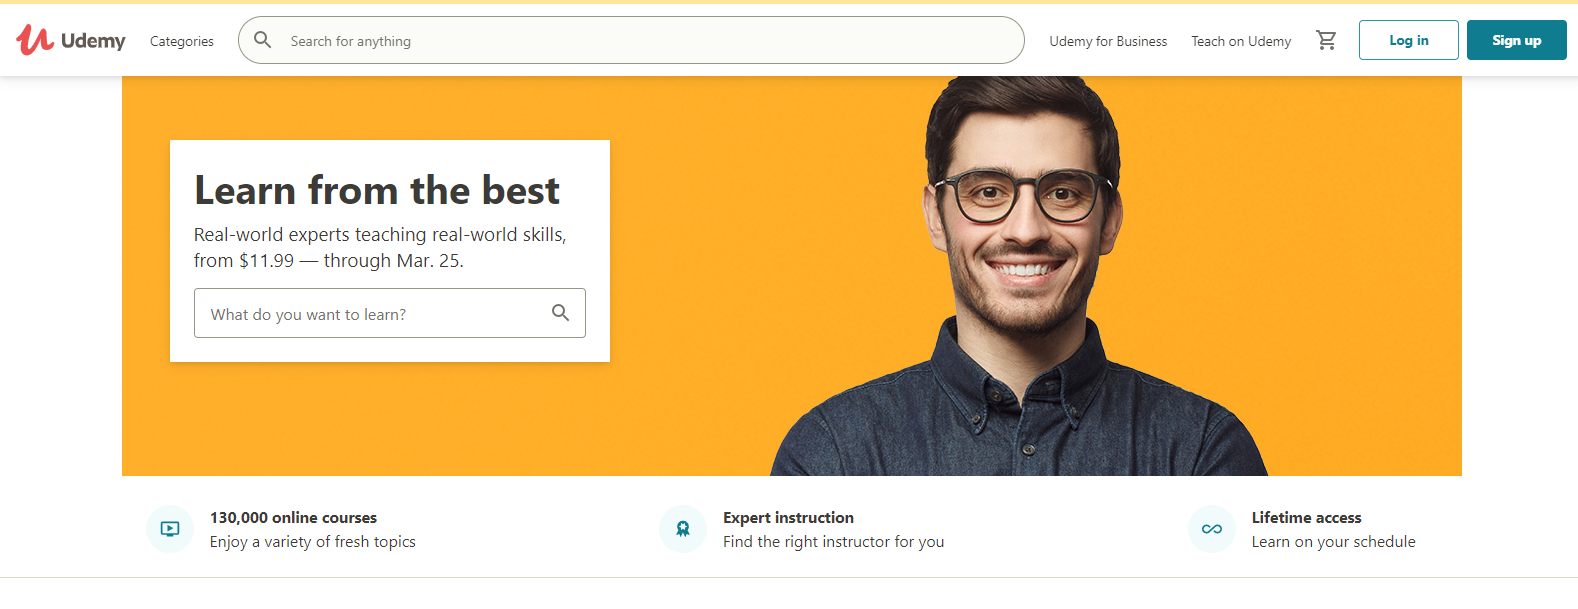Open Teach on Udemy link
The image size is (1578, 609).
(x=1241, y=41)
